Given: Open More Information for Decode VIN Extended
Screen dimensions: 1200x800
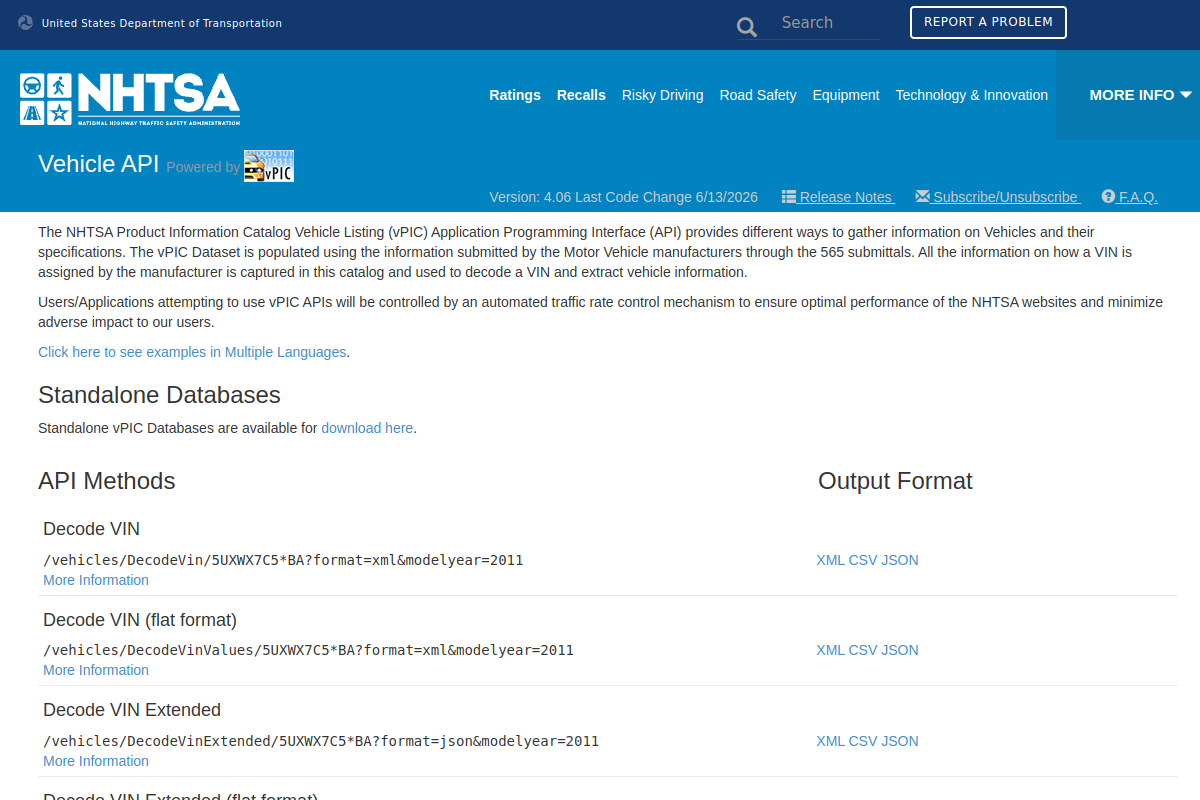Looking at the screenshot, I should 96,761.
